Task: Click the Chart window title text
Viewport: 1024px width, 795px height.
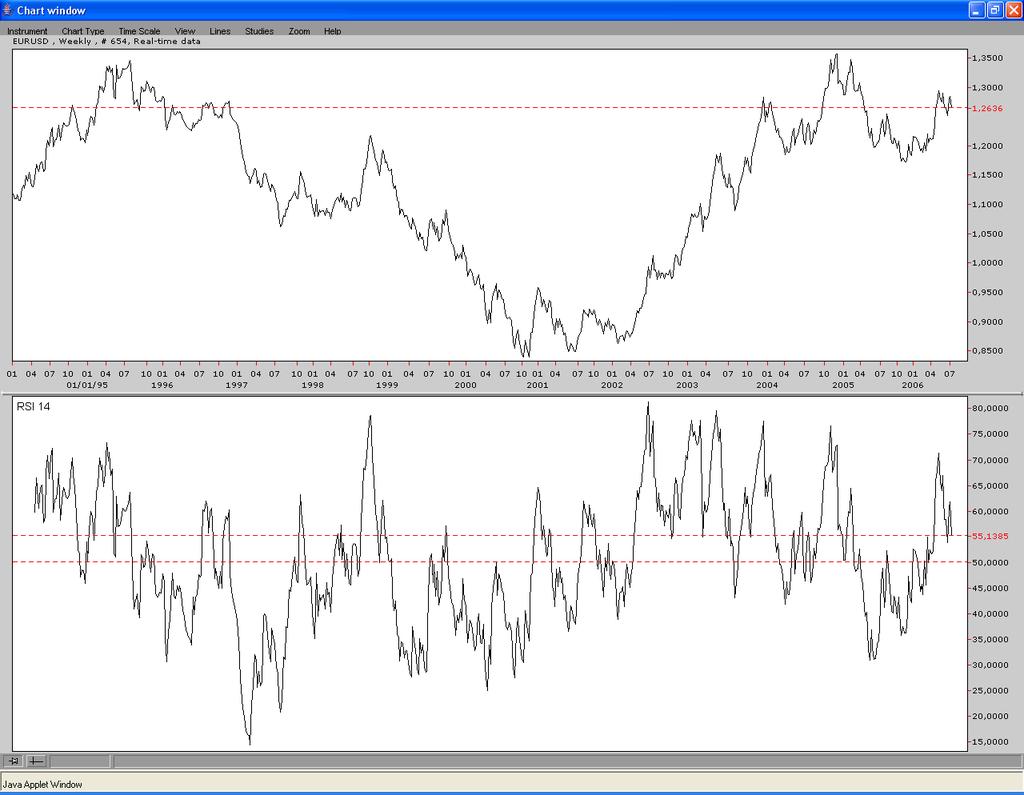Action: (52, 10)
